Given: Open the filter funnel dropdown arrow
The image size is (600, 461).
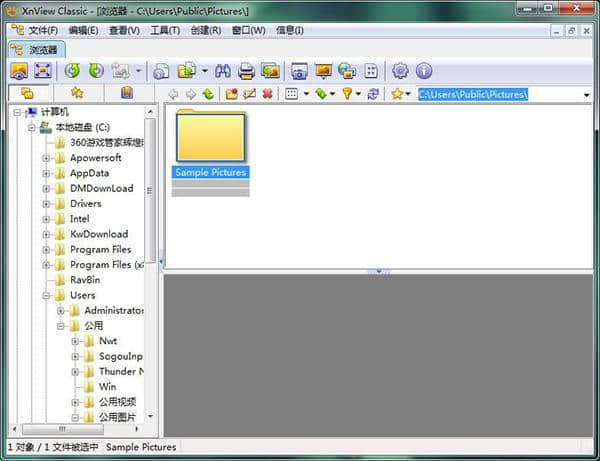Looking at the screenshot, I should pyautogui.click(x=359, y=94).
